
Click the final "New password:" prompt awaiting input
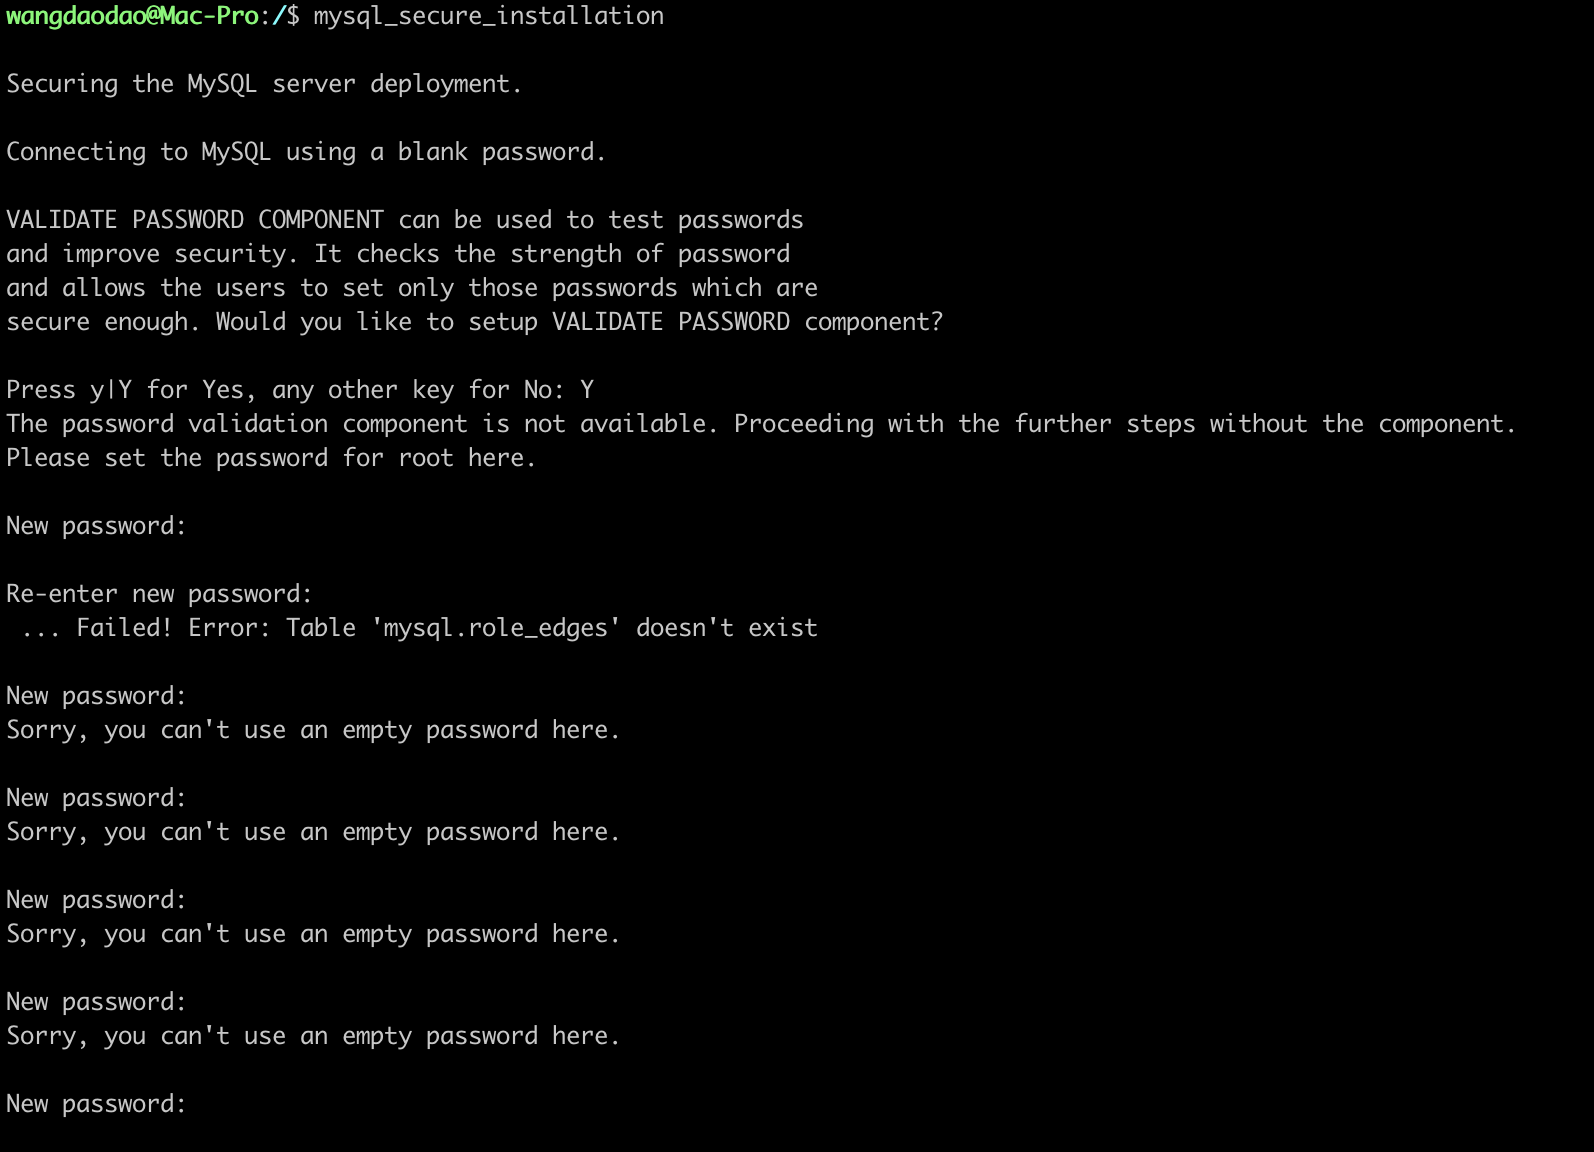(96, 1104)
